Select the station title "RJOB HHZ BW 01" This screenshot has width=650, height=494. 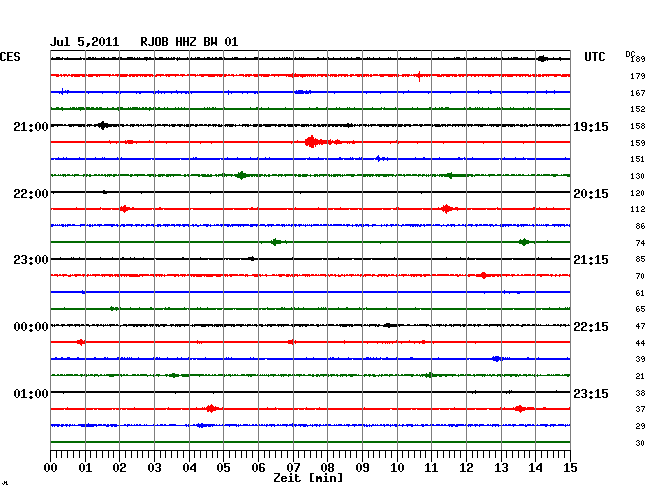[x=189, y=42]
